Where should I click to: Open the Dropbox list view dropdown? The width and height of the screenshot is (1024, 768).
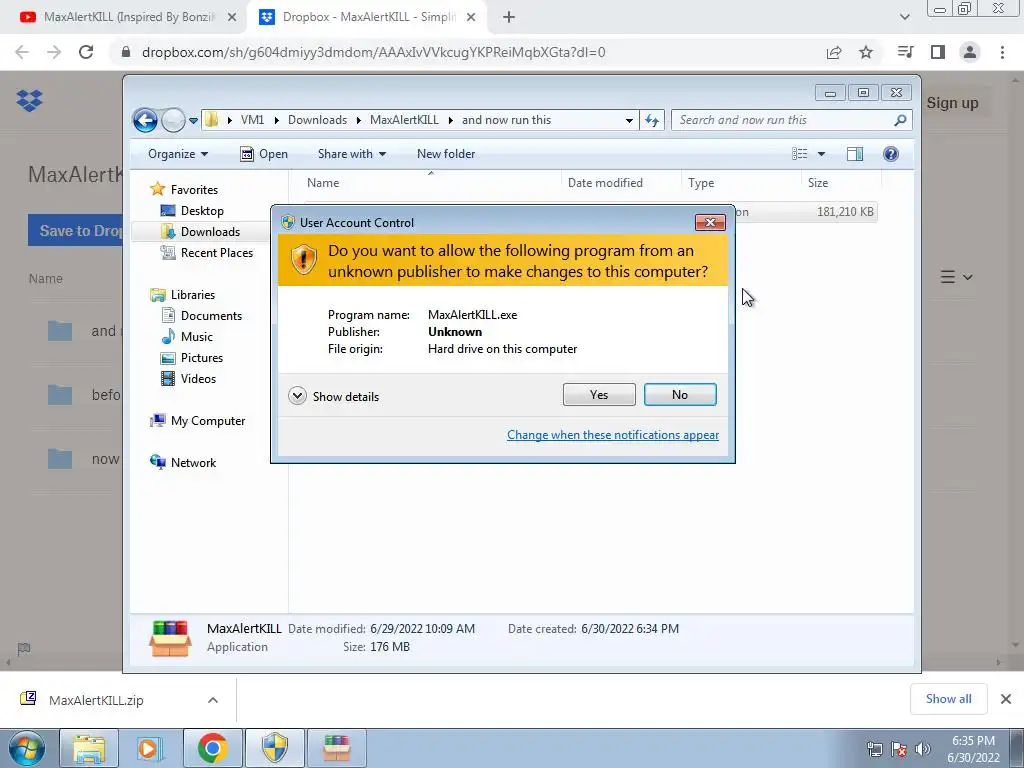tap(957, 278)
